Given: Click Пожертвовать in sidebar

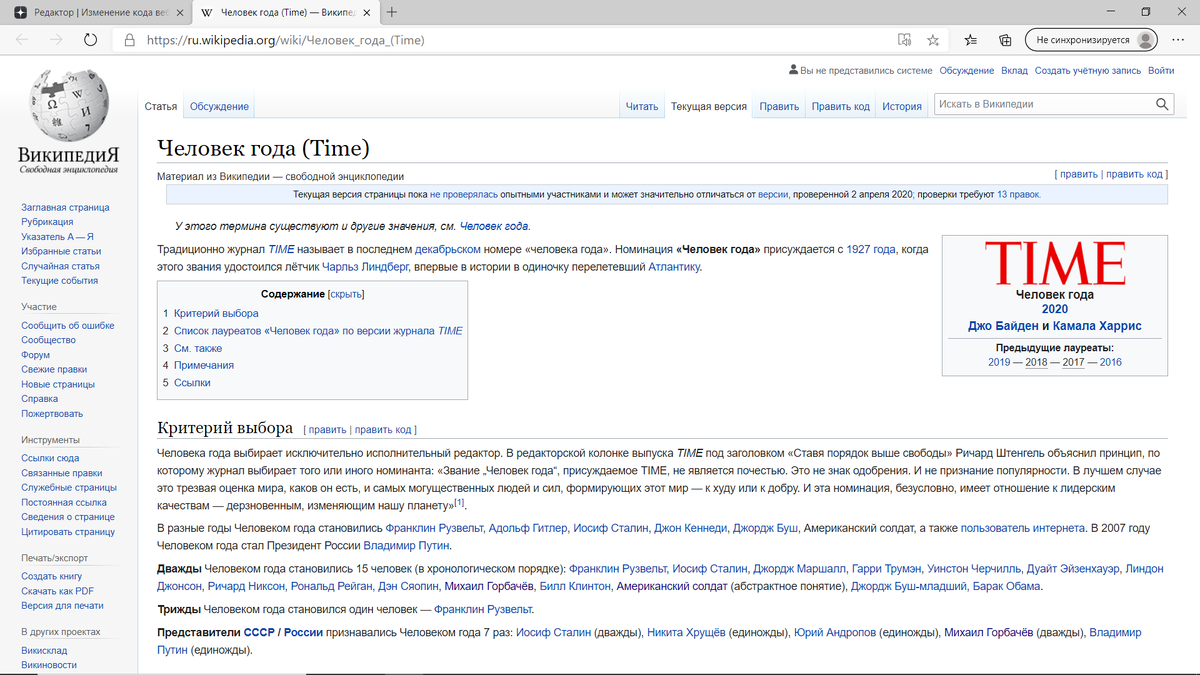Looking at the screenshot, I should [52, 414].
